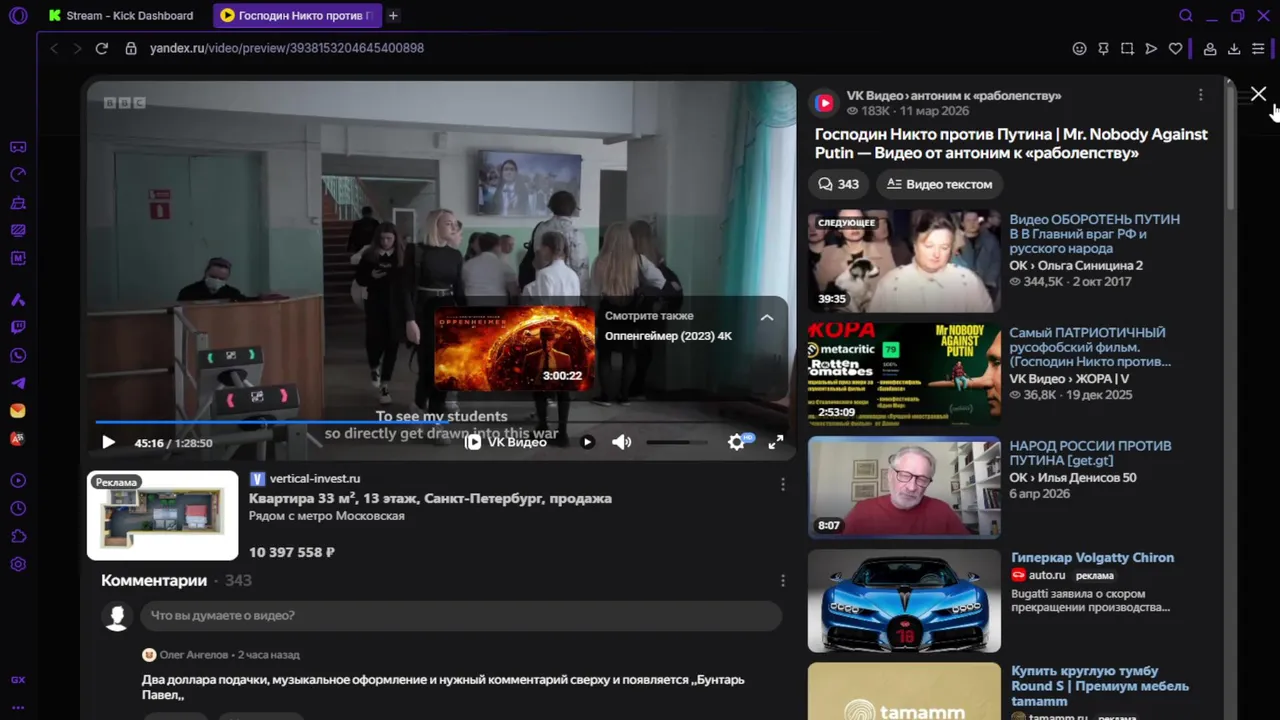Open the ad's three-dots menu
The height and width of the screenshot is (720, 1280).
782,484
